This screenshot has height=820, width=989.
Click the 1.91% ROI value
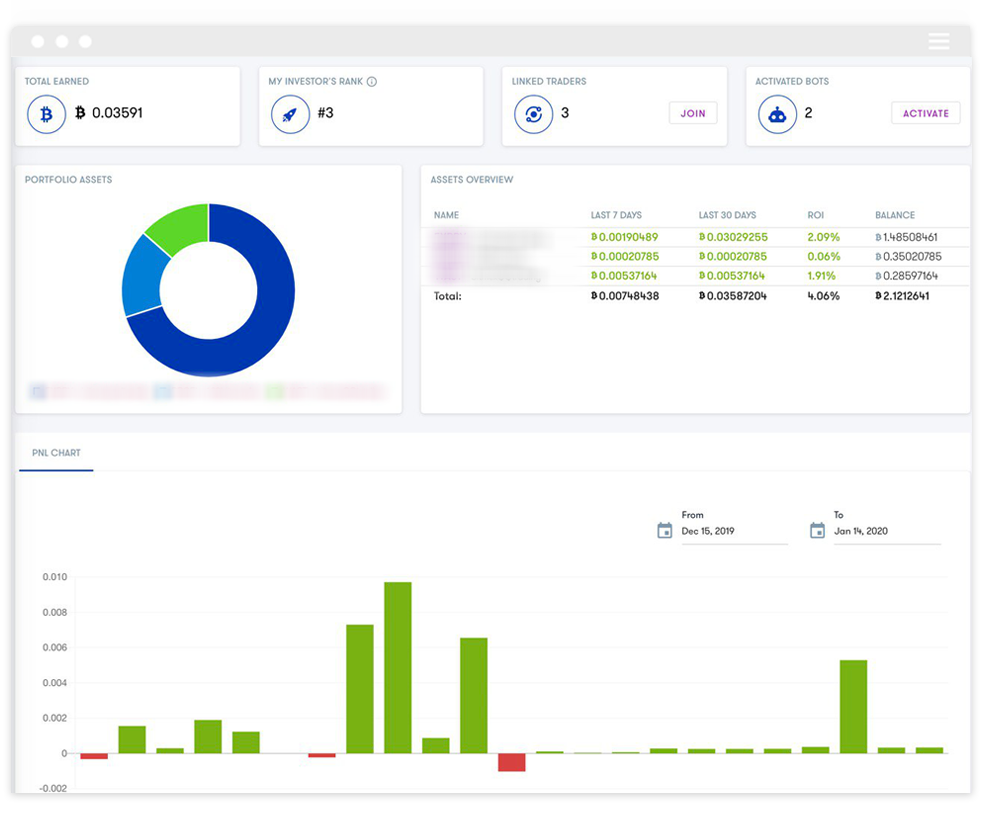tap(821, 276)
